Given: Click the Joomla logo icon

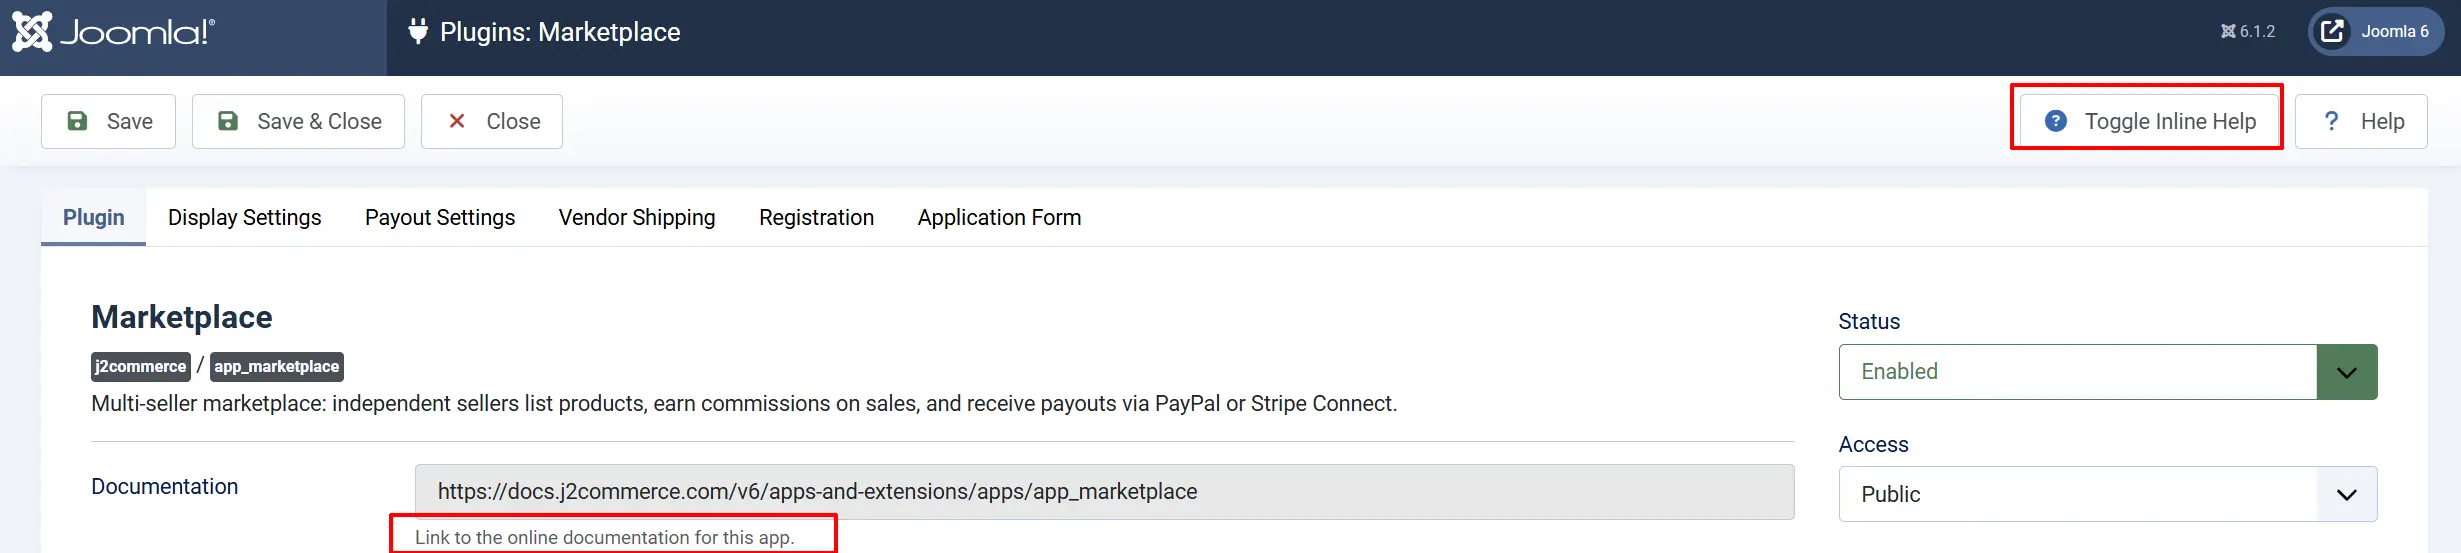Looking at the screenshot, I should 32,32.
